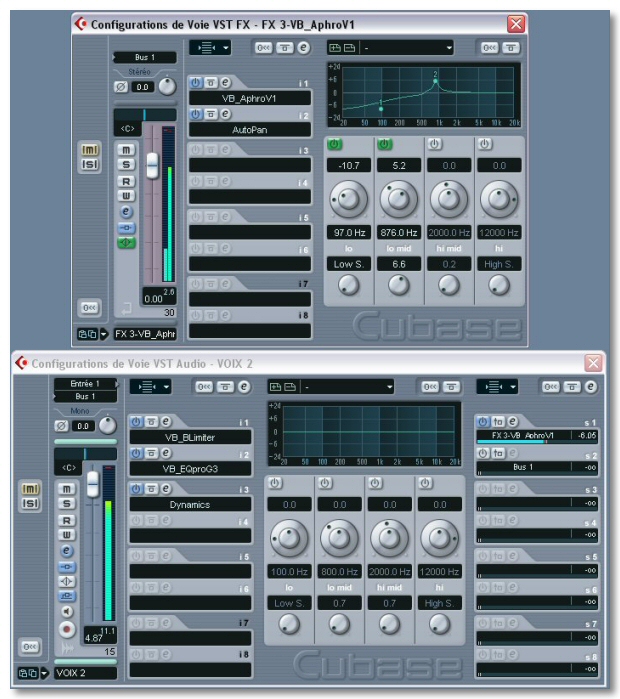Open editor for Dynamics insert
Viewport: 620px width, 699px height.
(166, 489)
